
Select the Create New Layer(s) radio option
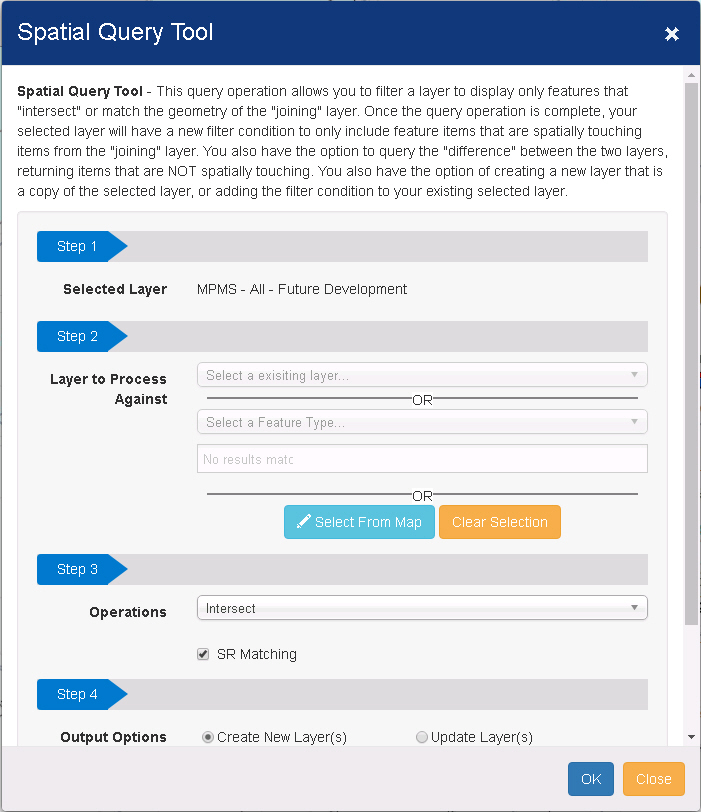[208, 737]
